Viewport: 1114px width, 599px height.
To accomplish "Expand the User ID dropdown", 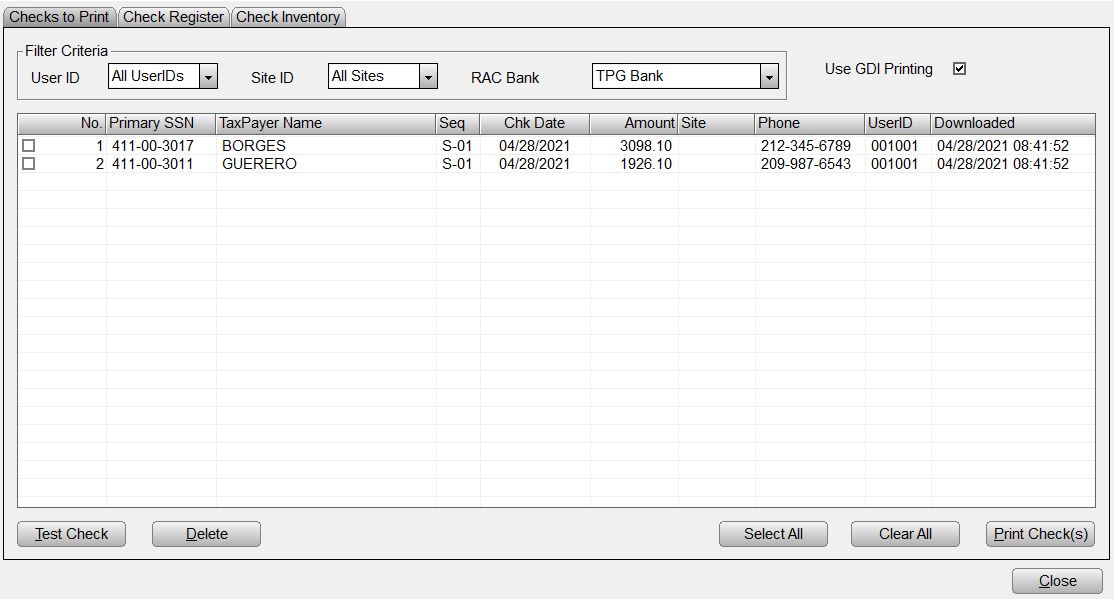I will tap(208, 77).
